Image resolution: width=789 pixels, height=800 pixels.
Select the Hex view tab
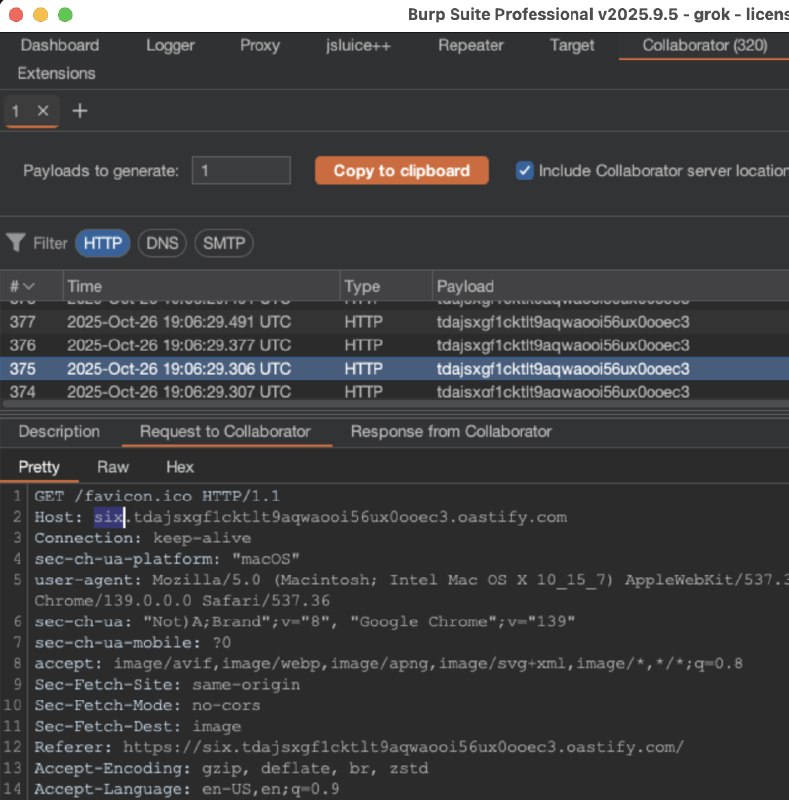tap(180, 467)
